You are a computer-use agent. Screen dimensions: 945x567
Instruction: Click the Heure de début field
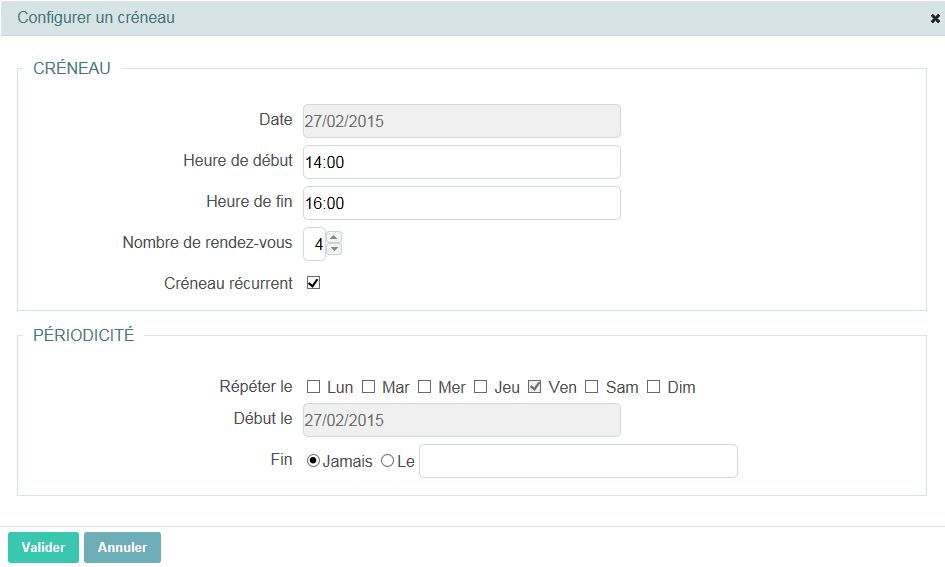point(461,162)
